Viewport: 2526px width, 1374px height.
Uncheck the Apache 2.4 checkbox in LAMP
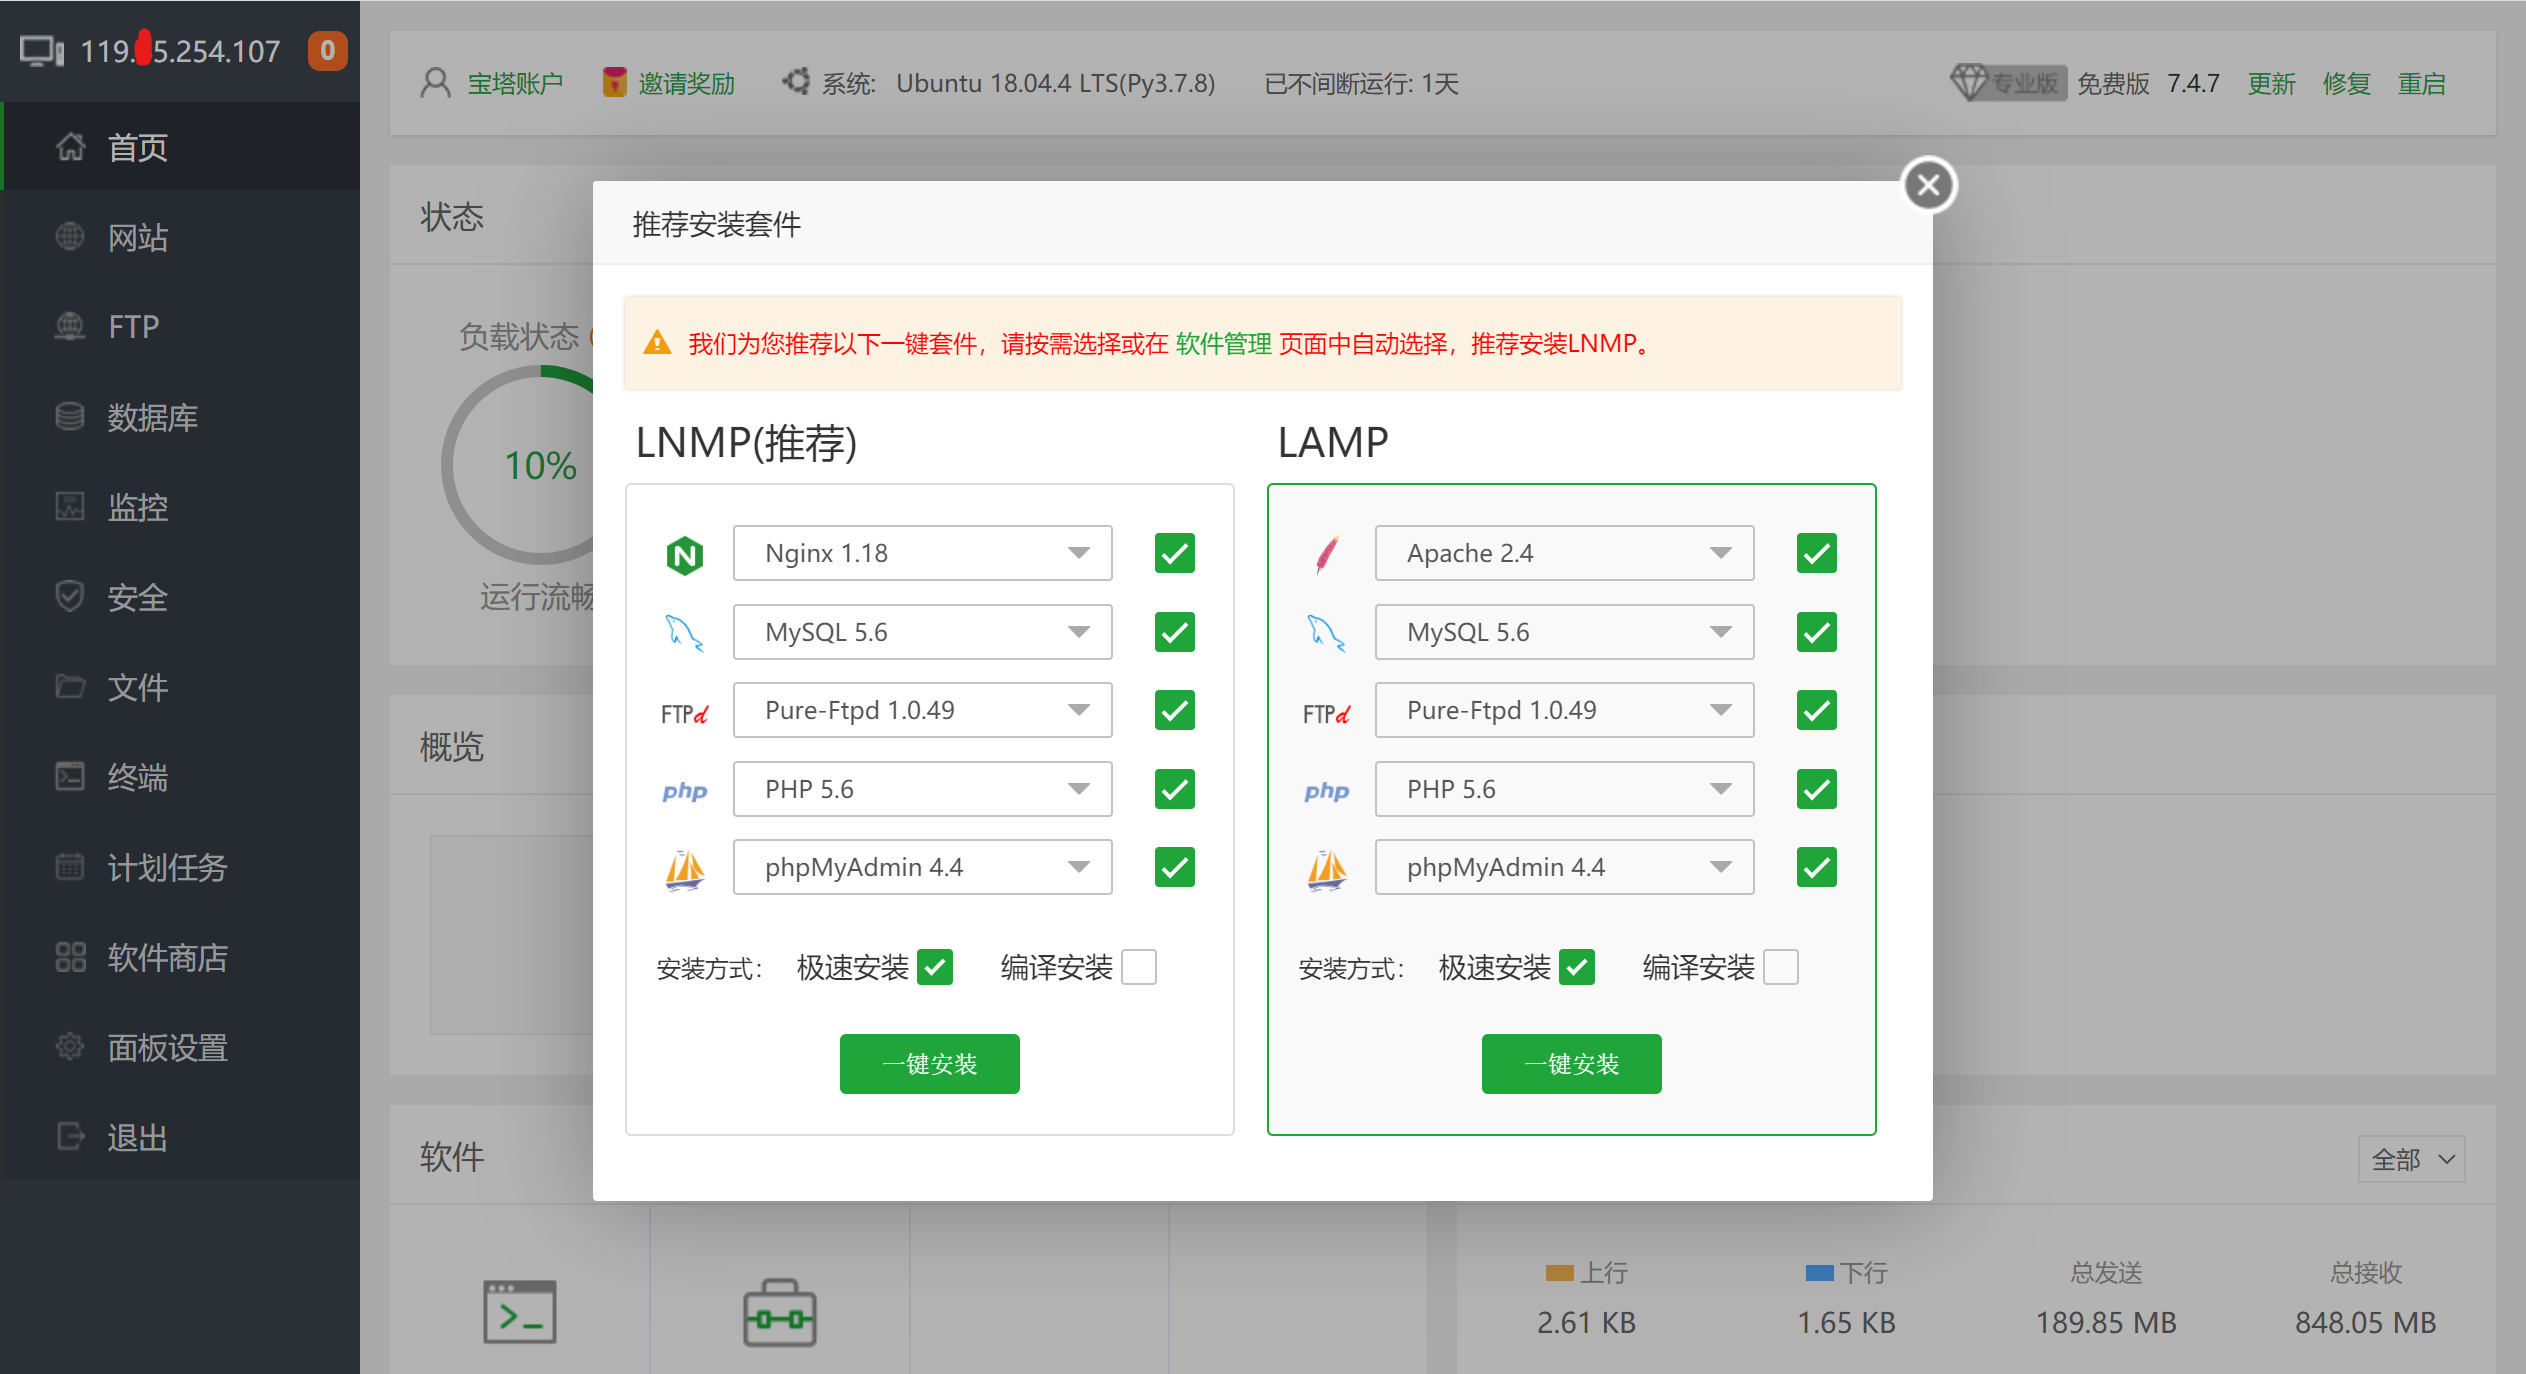(x=1817, y=553)
